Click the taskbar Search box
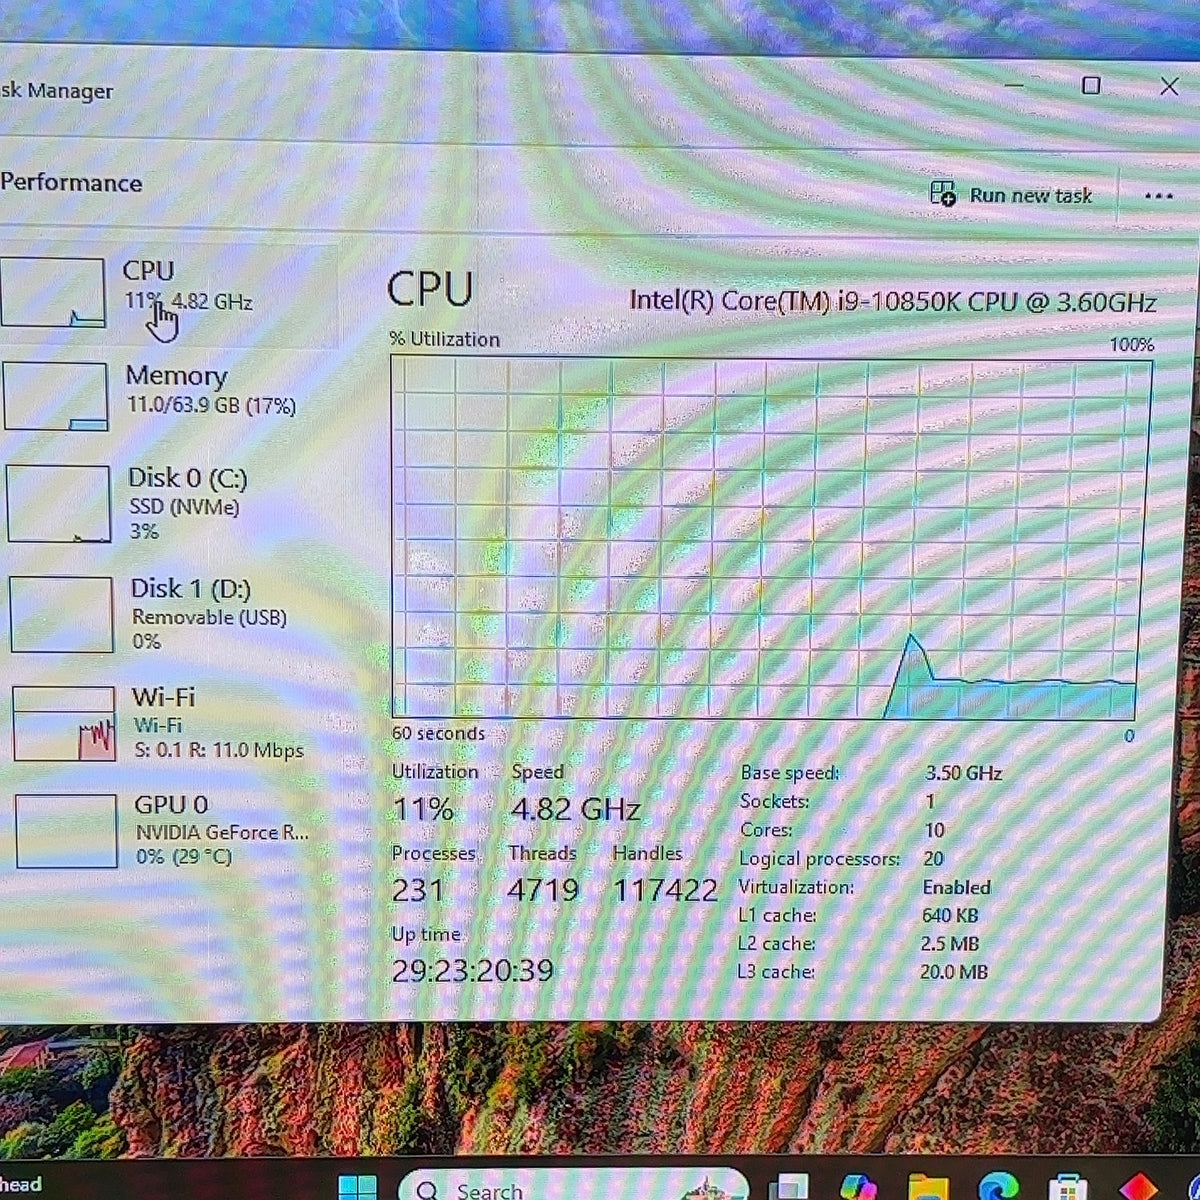The image size is (1200, 1200). (573, 1186)
